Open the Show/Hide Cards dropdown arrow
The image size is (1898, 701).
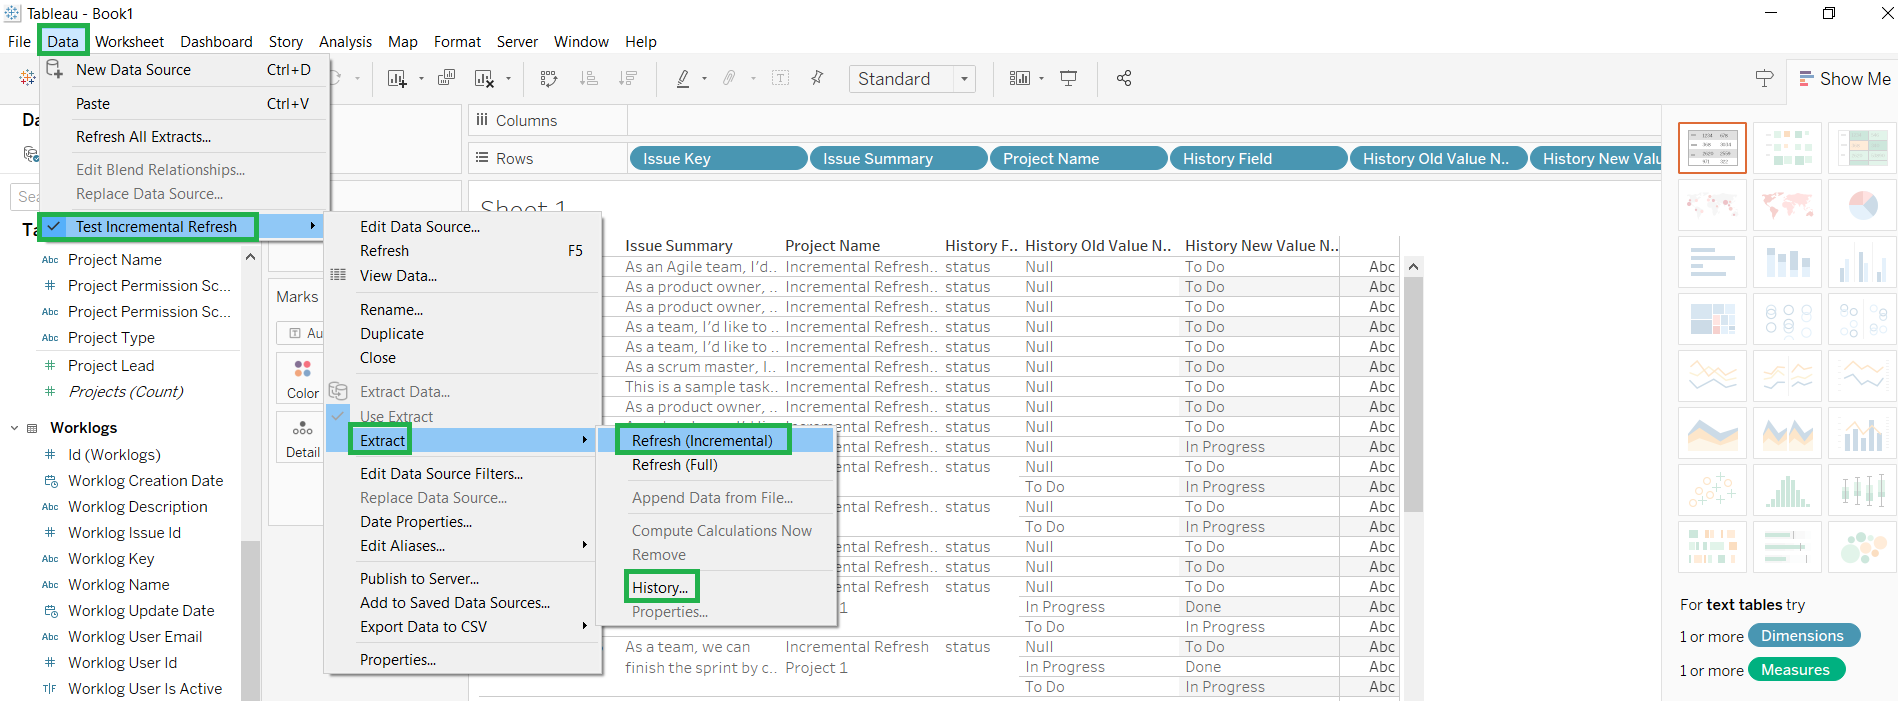[x=1041, y=78]
